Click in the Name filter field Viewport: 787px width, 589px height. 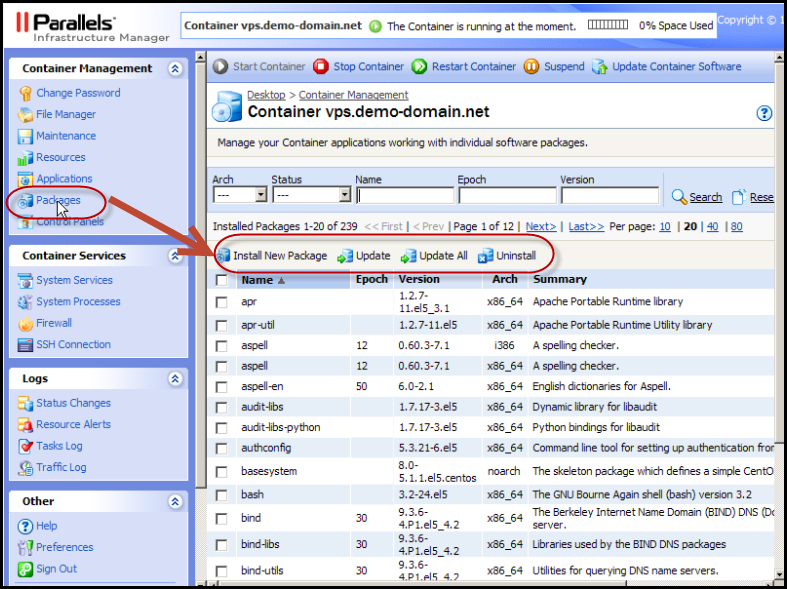pos(405,195)
